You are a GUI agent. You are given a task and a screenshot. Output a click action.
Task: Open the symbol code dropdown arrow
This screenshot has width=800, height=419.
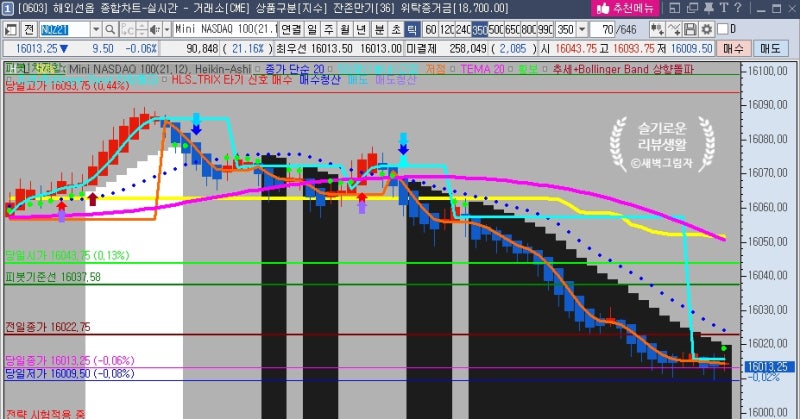pos(96,30)
